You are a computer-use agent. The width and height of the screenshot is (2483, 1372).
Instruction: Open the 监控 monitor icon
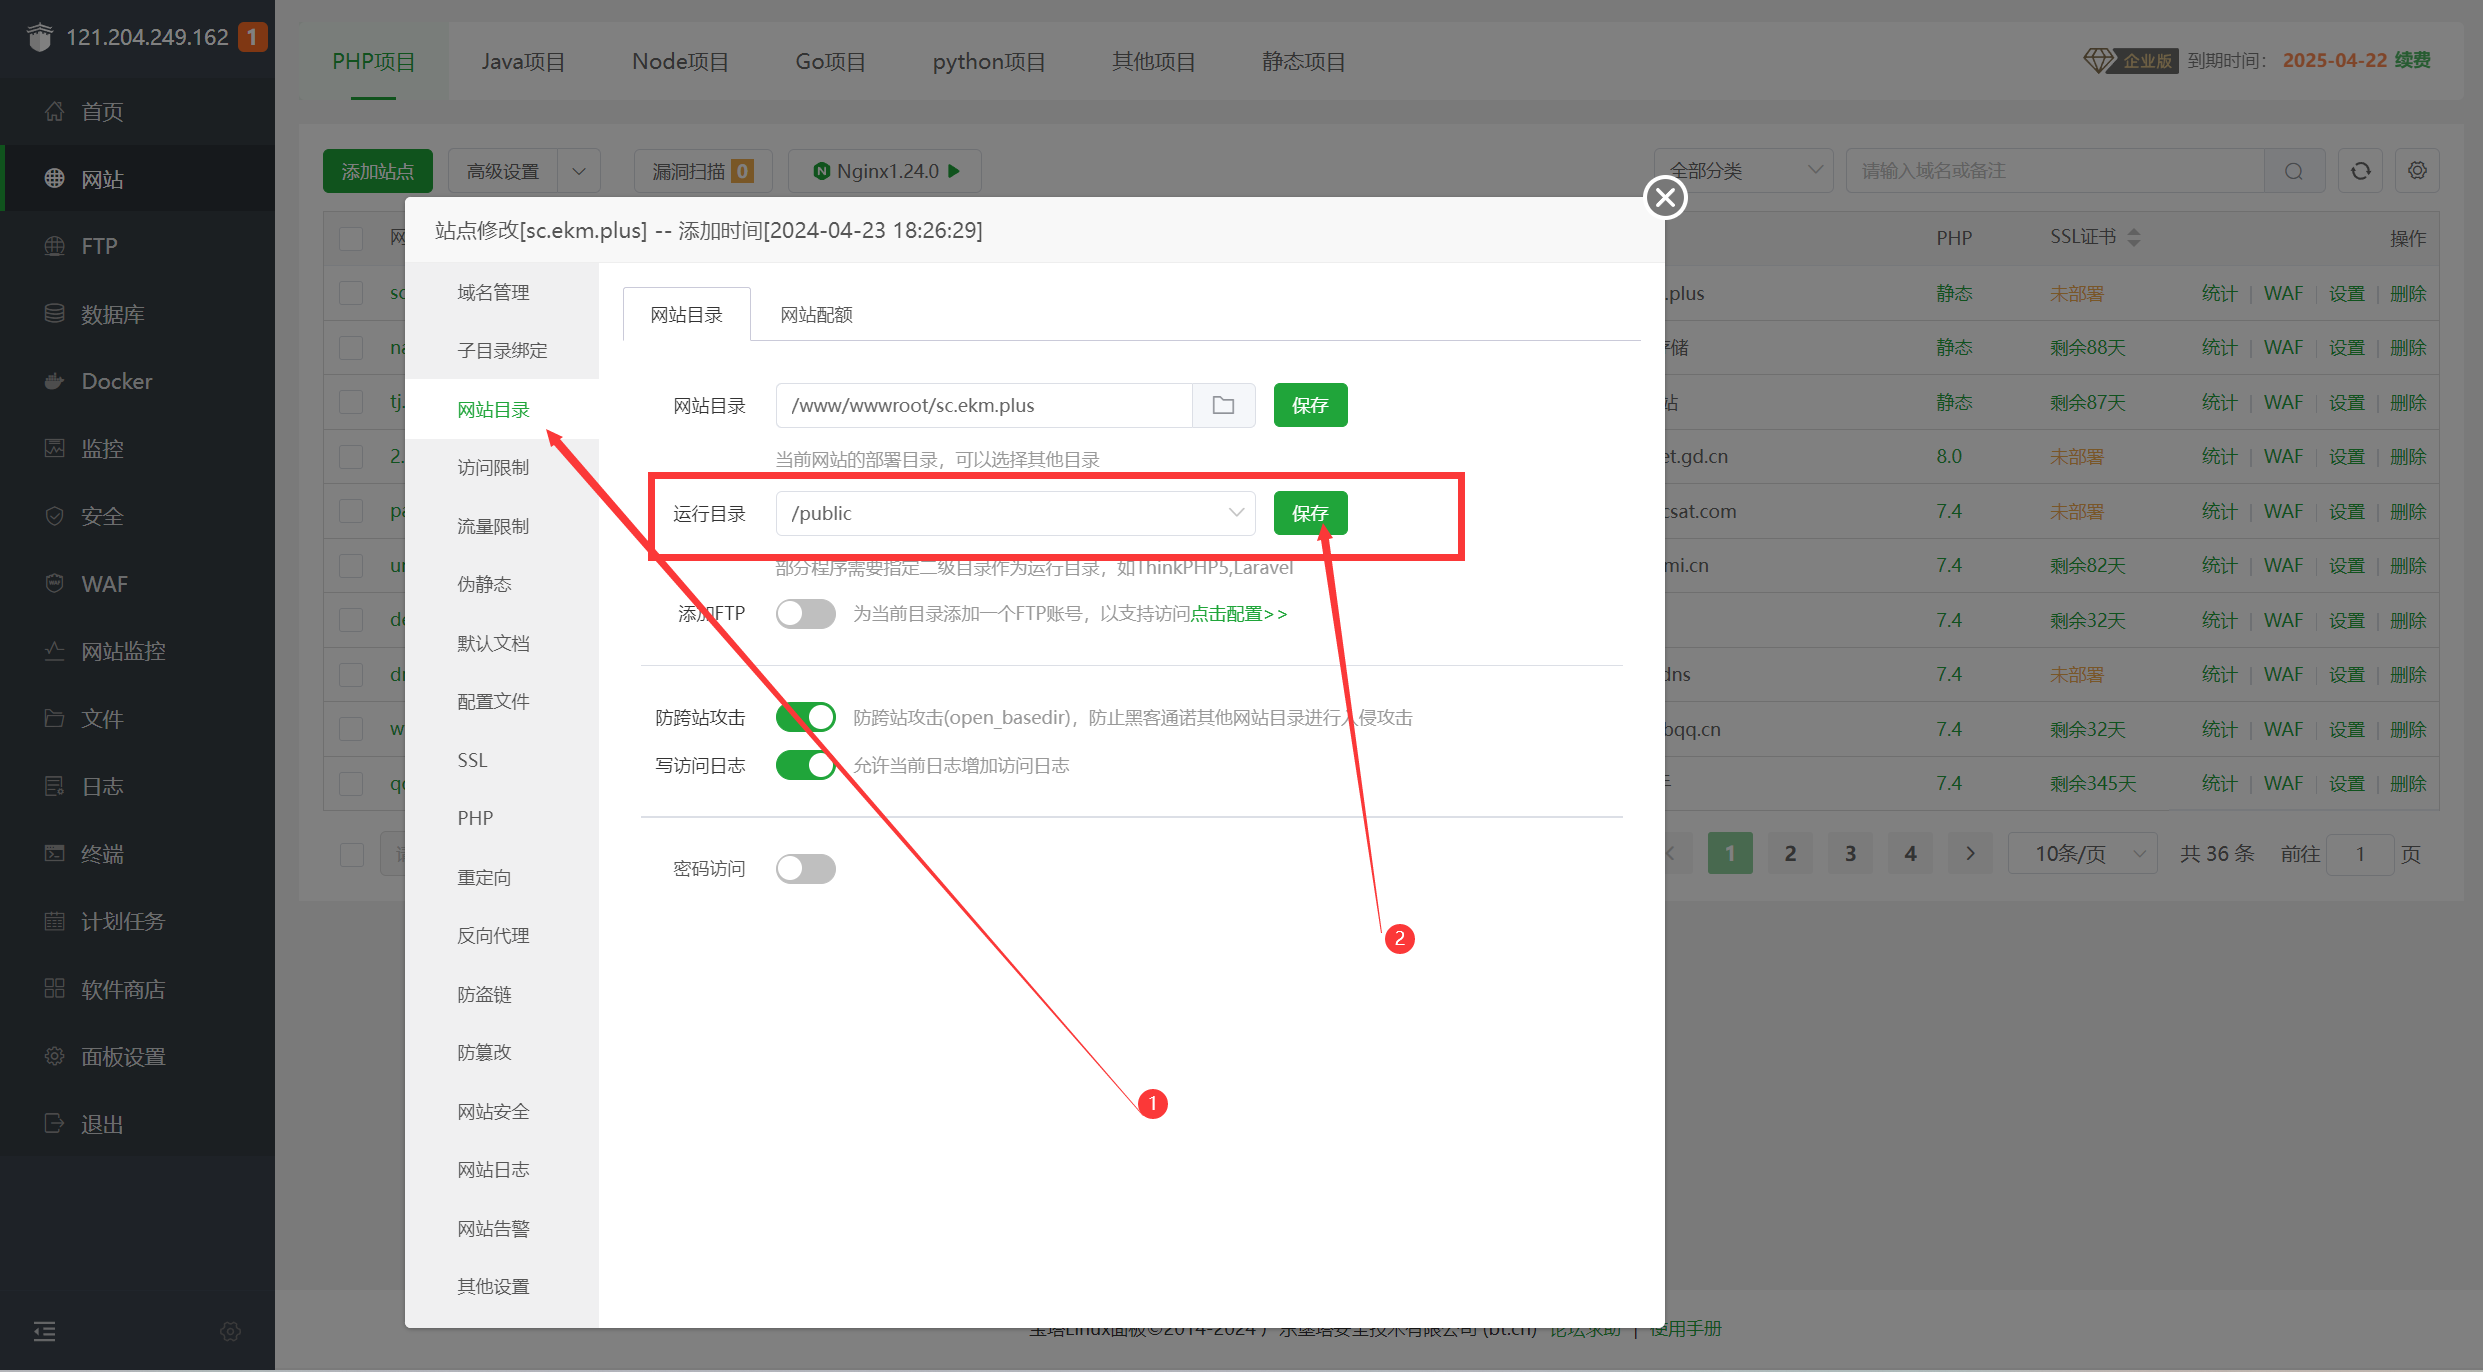pyautogui.click(x=54, y=448)
